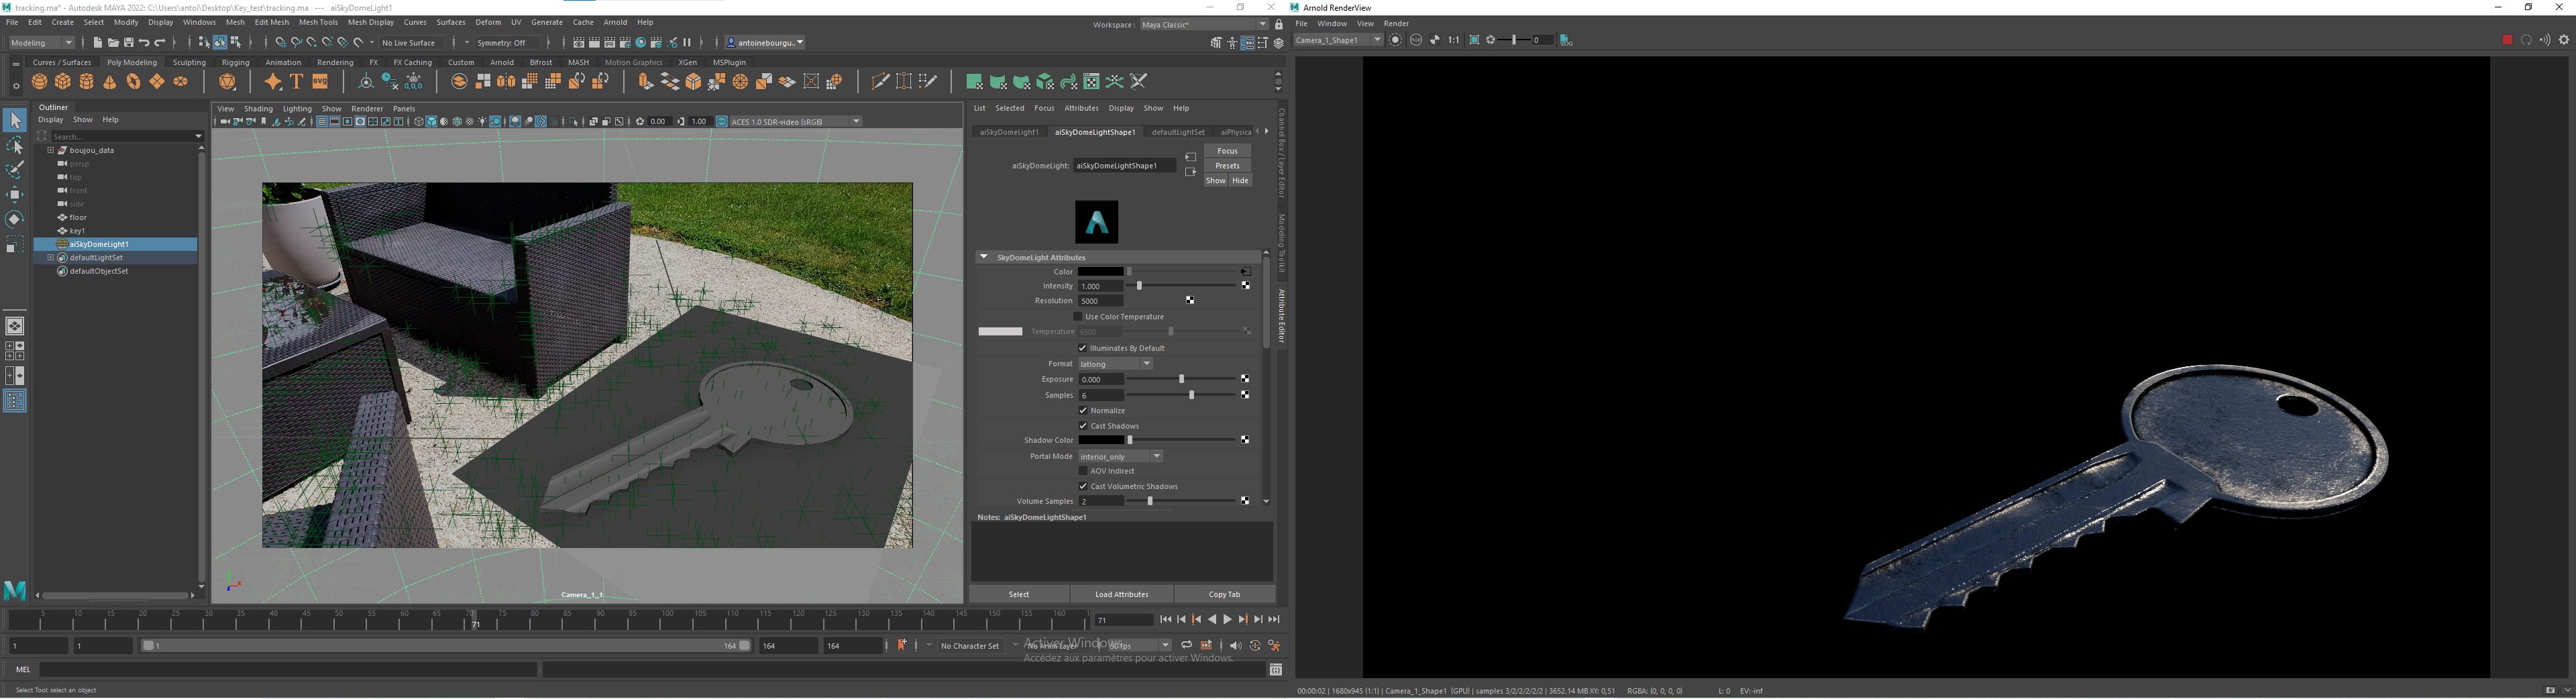Click the Hide button in Attribute Editor
Screen dimensions: 2576x699
coord(1240,181)
